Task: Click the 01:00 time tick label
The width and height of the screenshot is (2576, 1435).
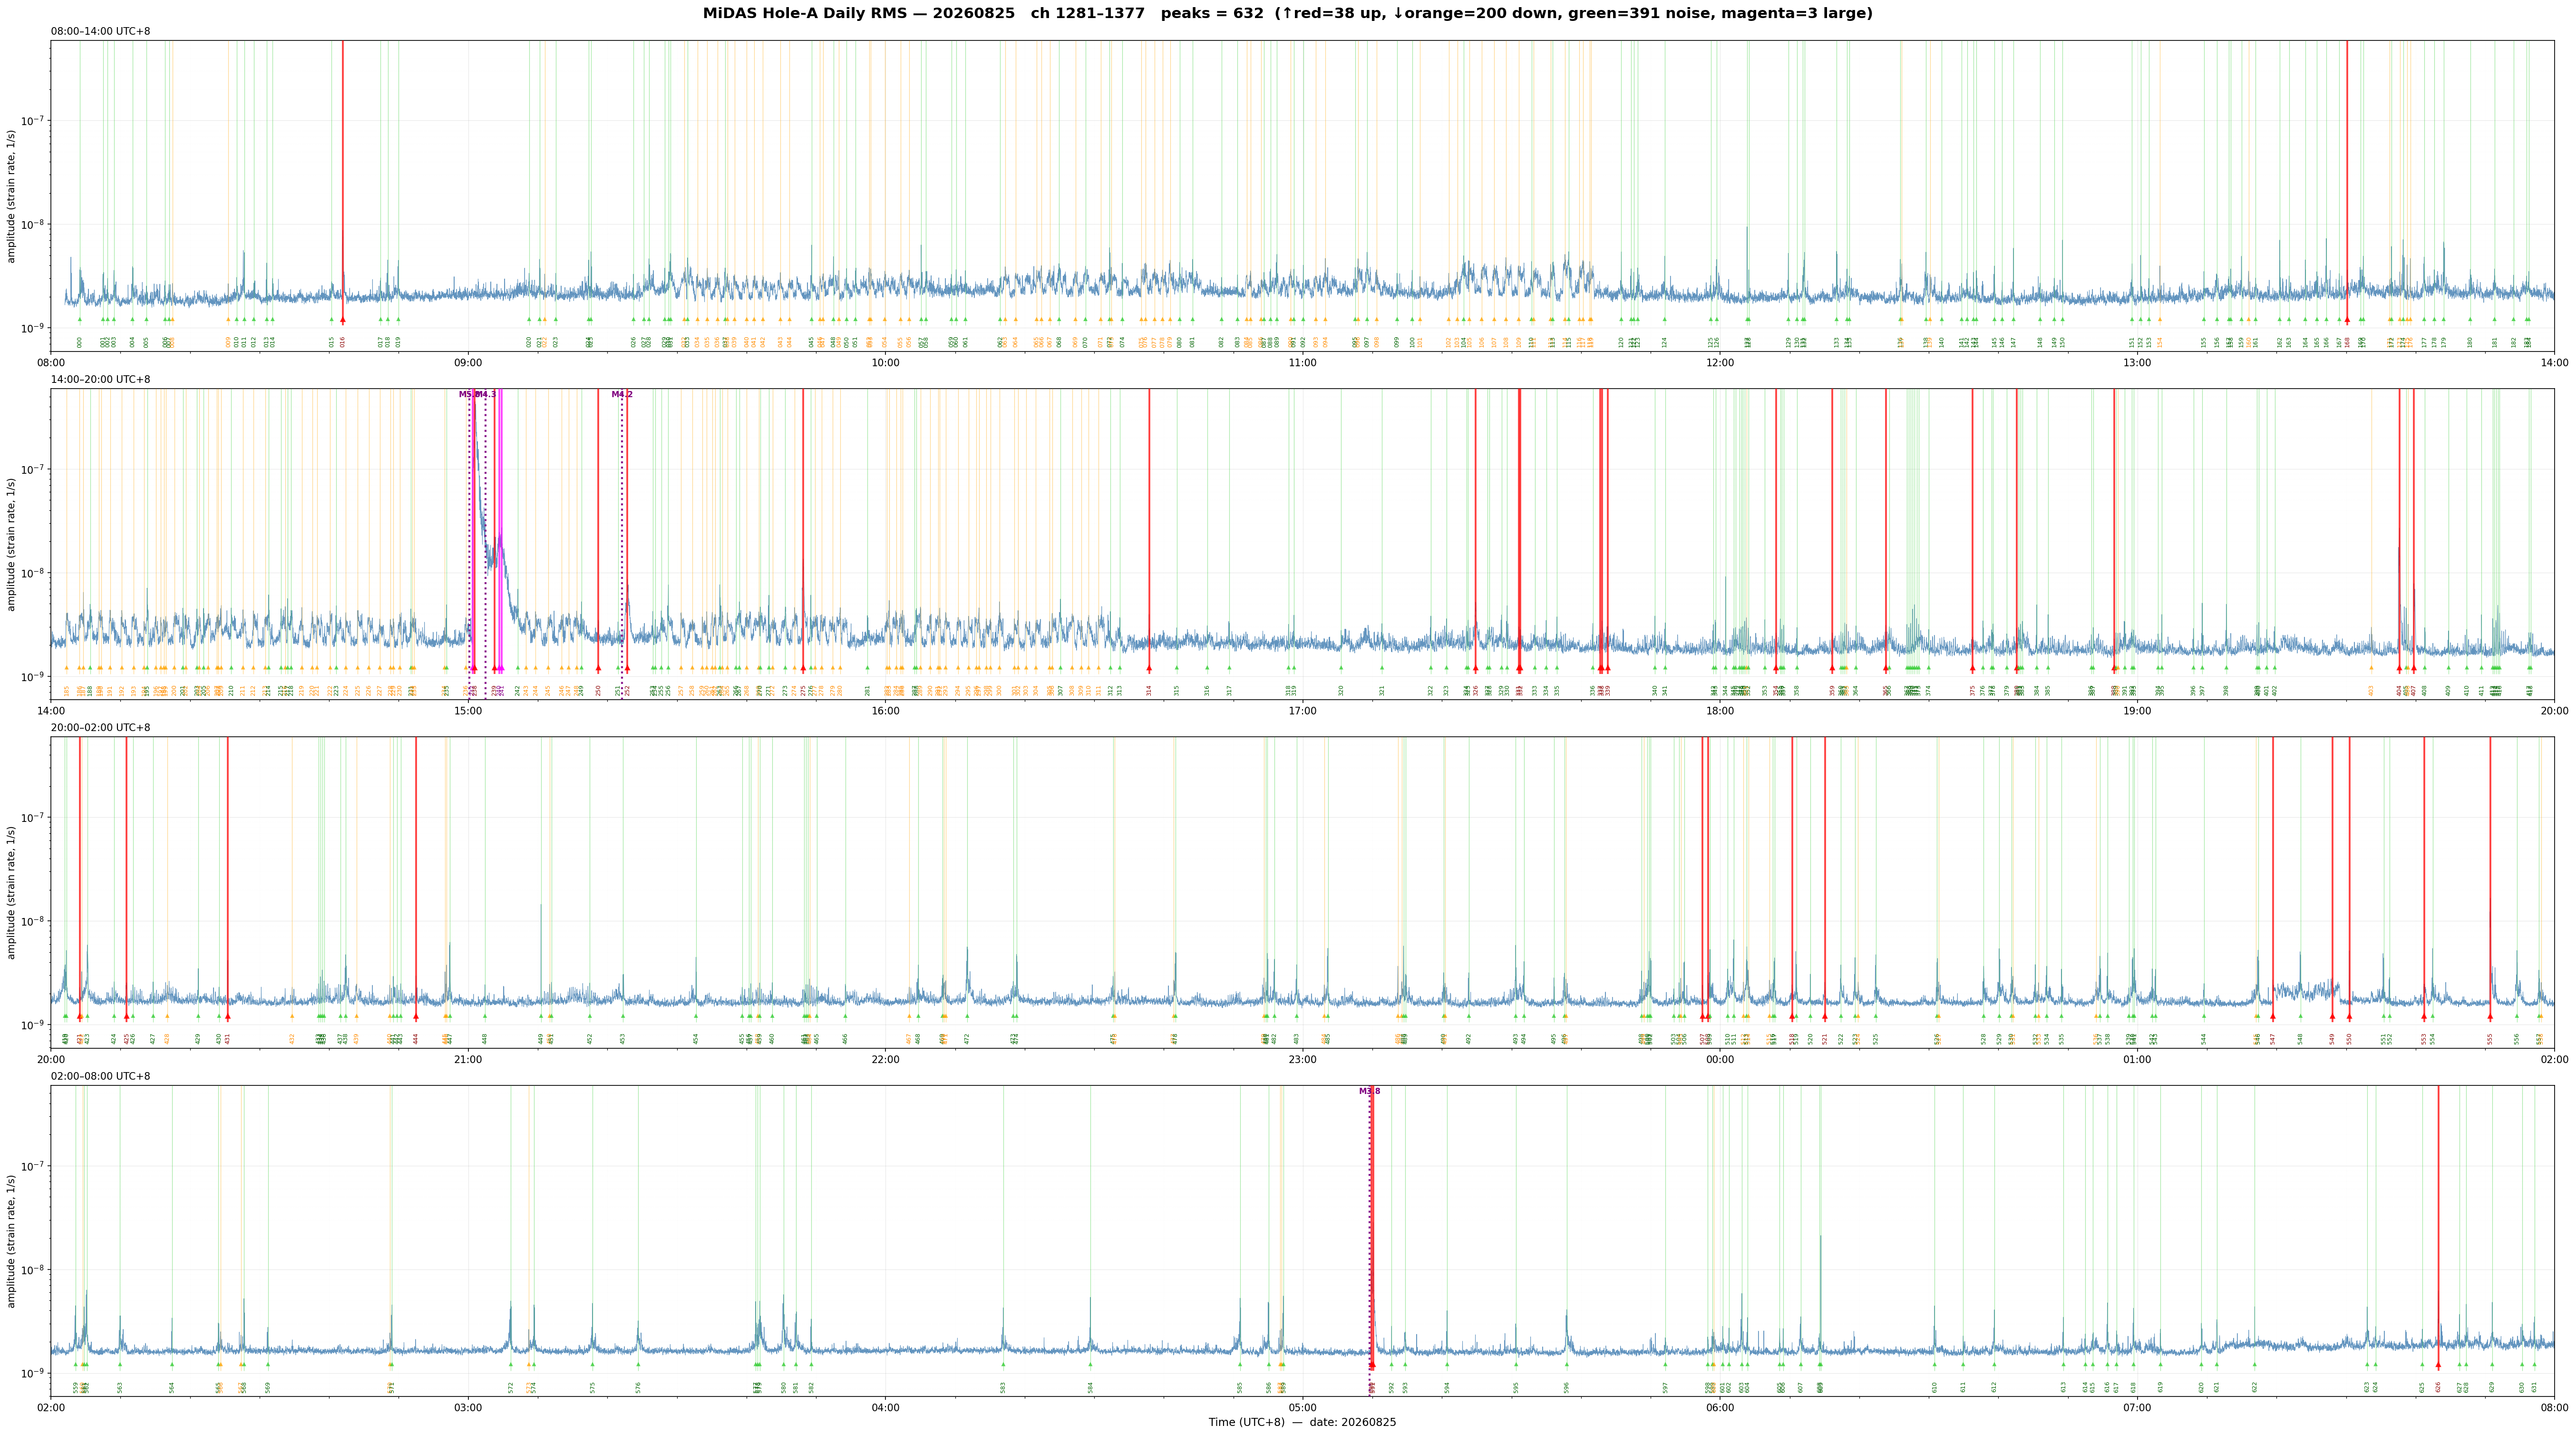Action: pyautogui.click(x=2137, y=1059)
